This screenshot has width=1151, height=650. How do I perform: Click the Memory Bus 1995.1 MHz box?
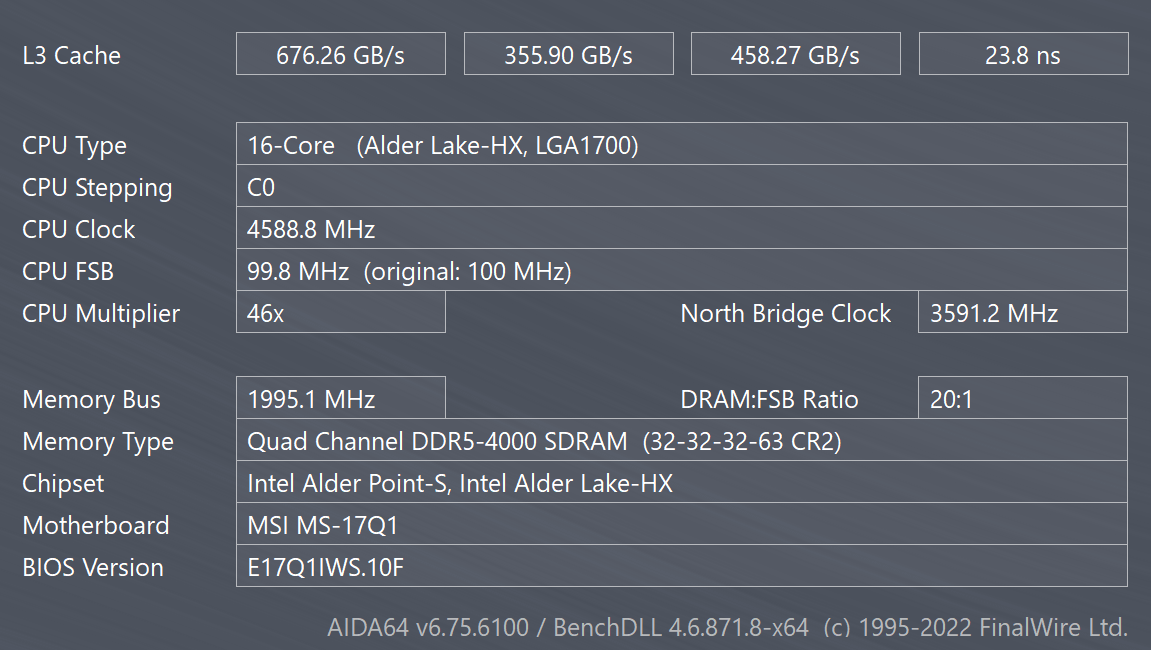[x=340, y=400]
